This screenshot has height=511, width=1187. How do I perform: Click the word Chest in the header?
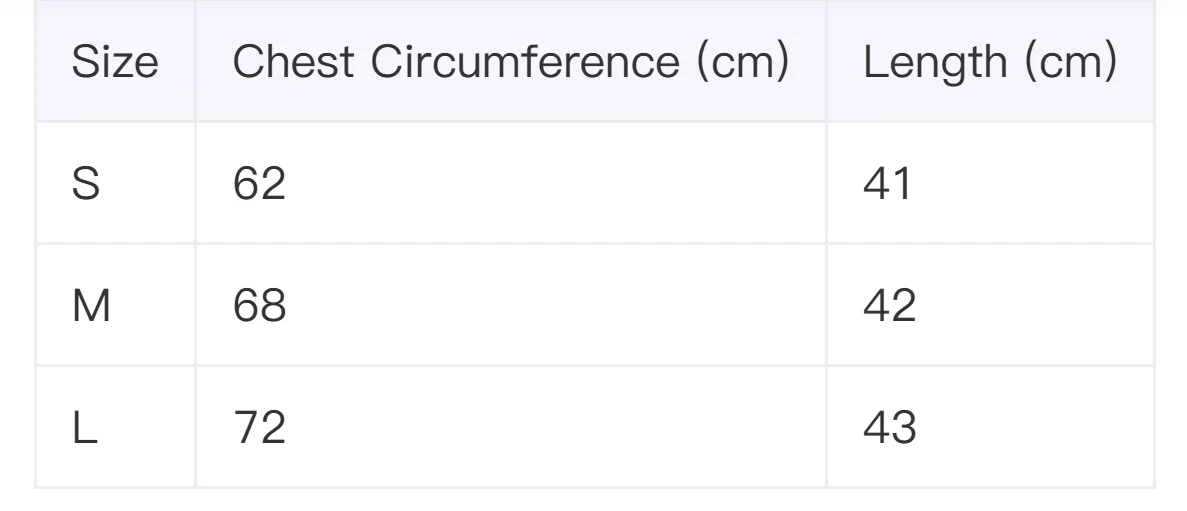click(293, 62)
